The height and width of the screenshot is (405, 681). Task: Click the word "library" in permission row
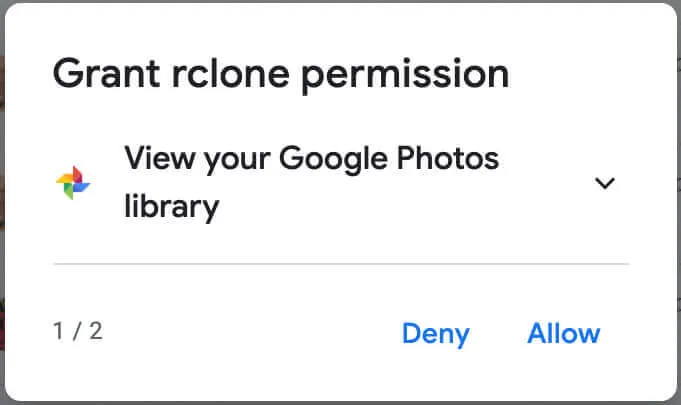(x=172, y=207)
